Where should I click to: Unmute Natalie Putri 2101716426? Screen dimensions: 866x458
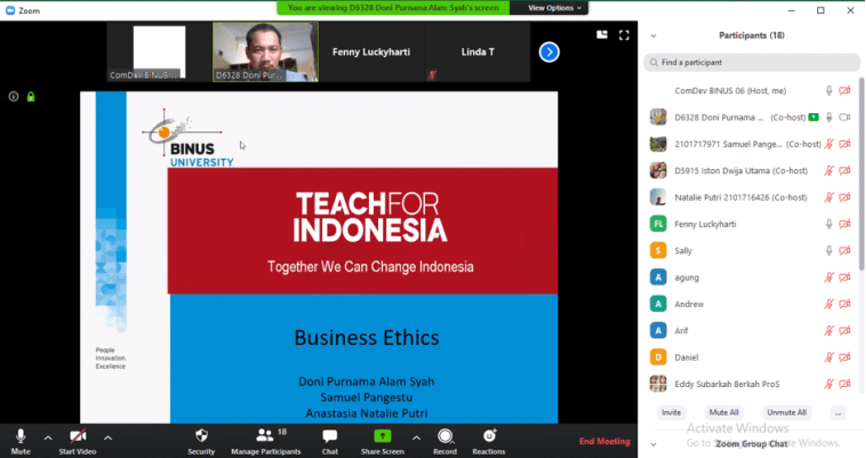[829, 197]
